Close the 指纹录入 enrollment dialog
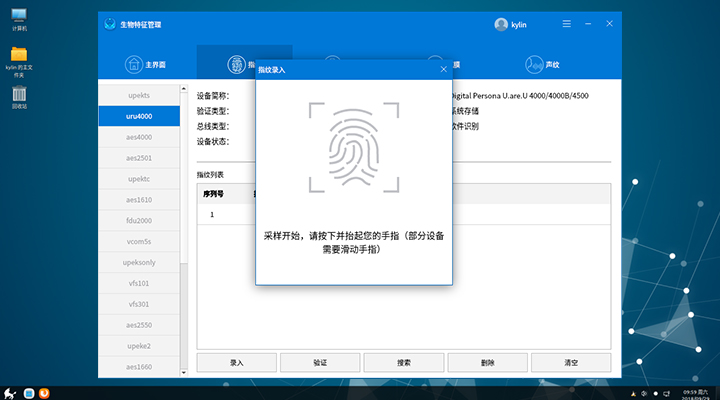The height and width of the screenshot is (400, 720). pos(443,69)
